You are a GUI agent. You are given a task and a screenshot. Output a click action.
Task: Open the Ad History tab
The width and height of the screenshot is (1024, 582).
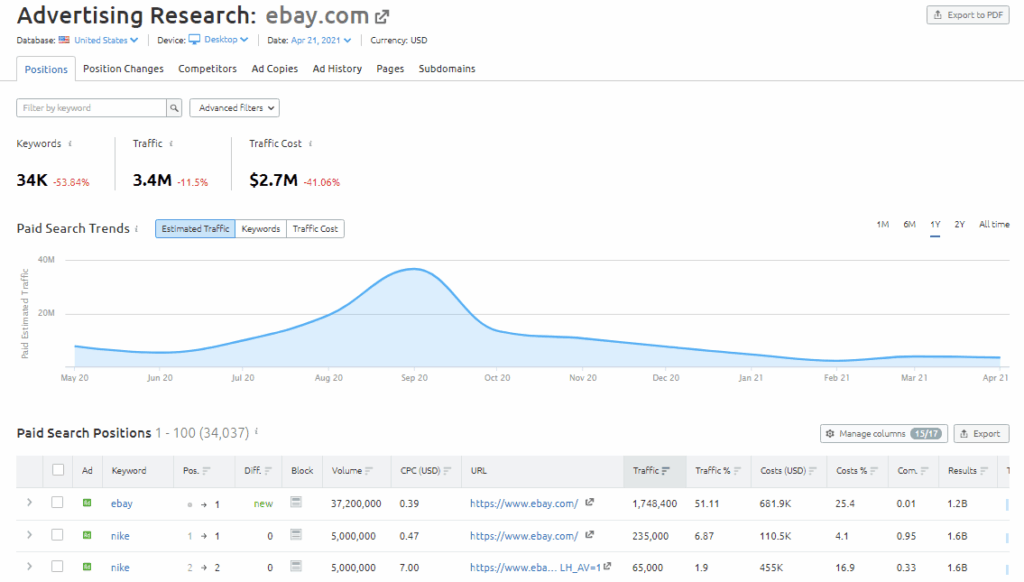point(337,69)
